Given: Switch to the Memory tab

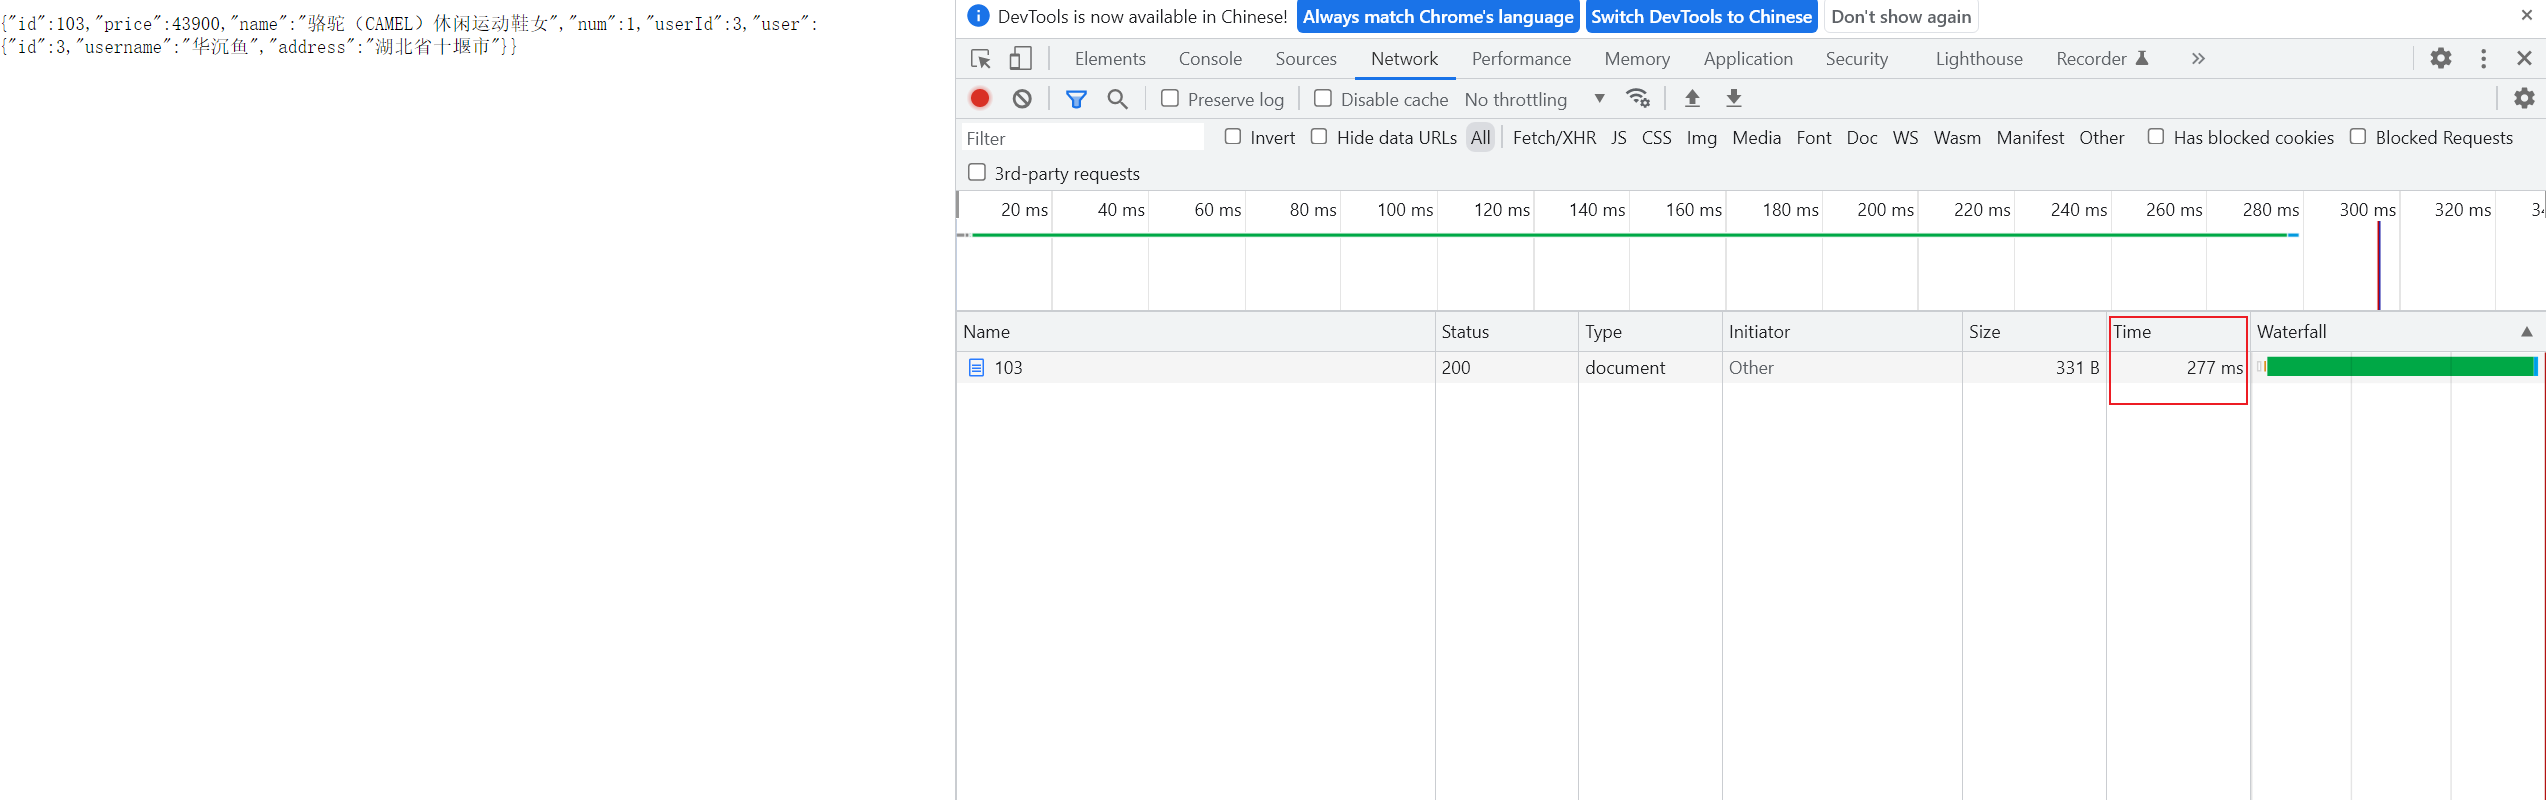Looking at the screenshot, I should pos(1637,59).
